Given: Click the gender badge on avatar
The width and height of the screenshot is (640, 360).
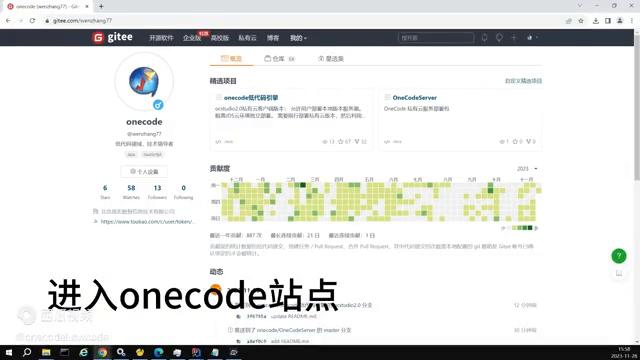Looking at the screenshot, I should click(x=158, y=105).
